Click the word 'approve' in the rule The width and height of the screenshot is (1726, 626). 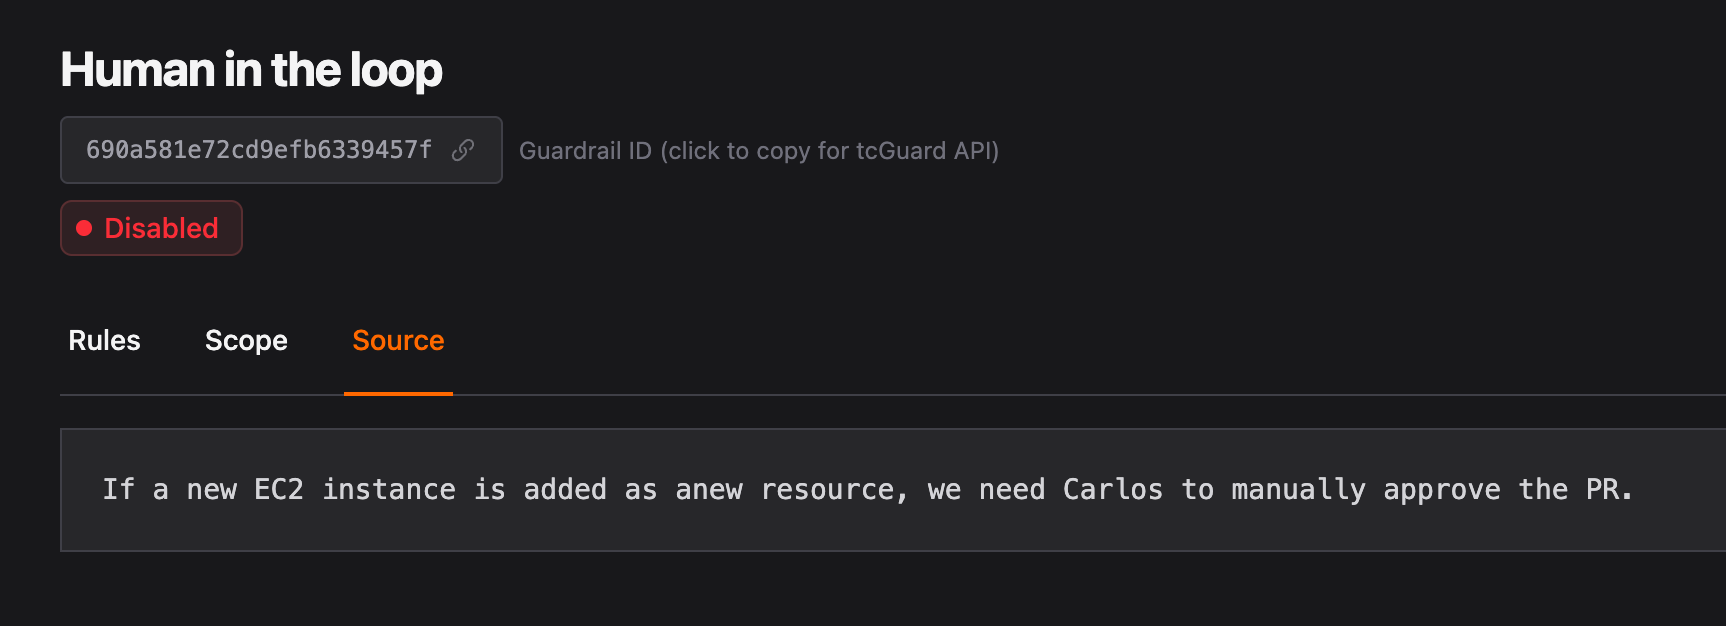point(1441,490)
